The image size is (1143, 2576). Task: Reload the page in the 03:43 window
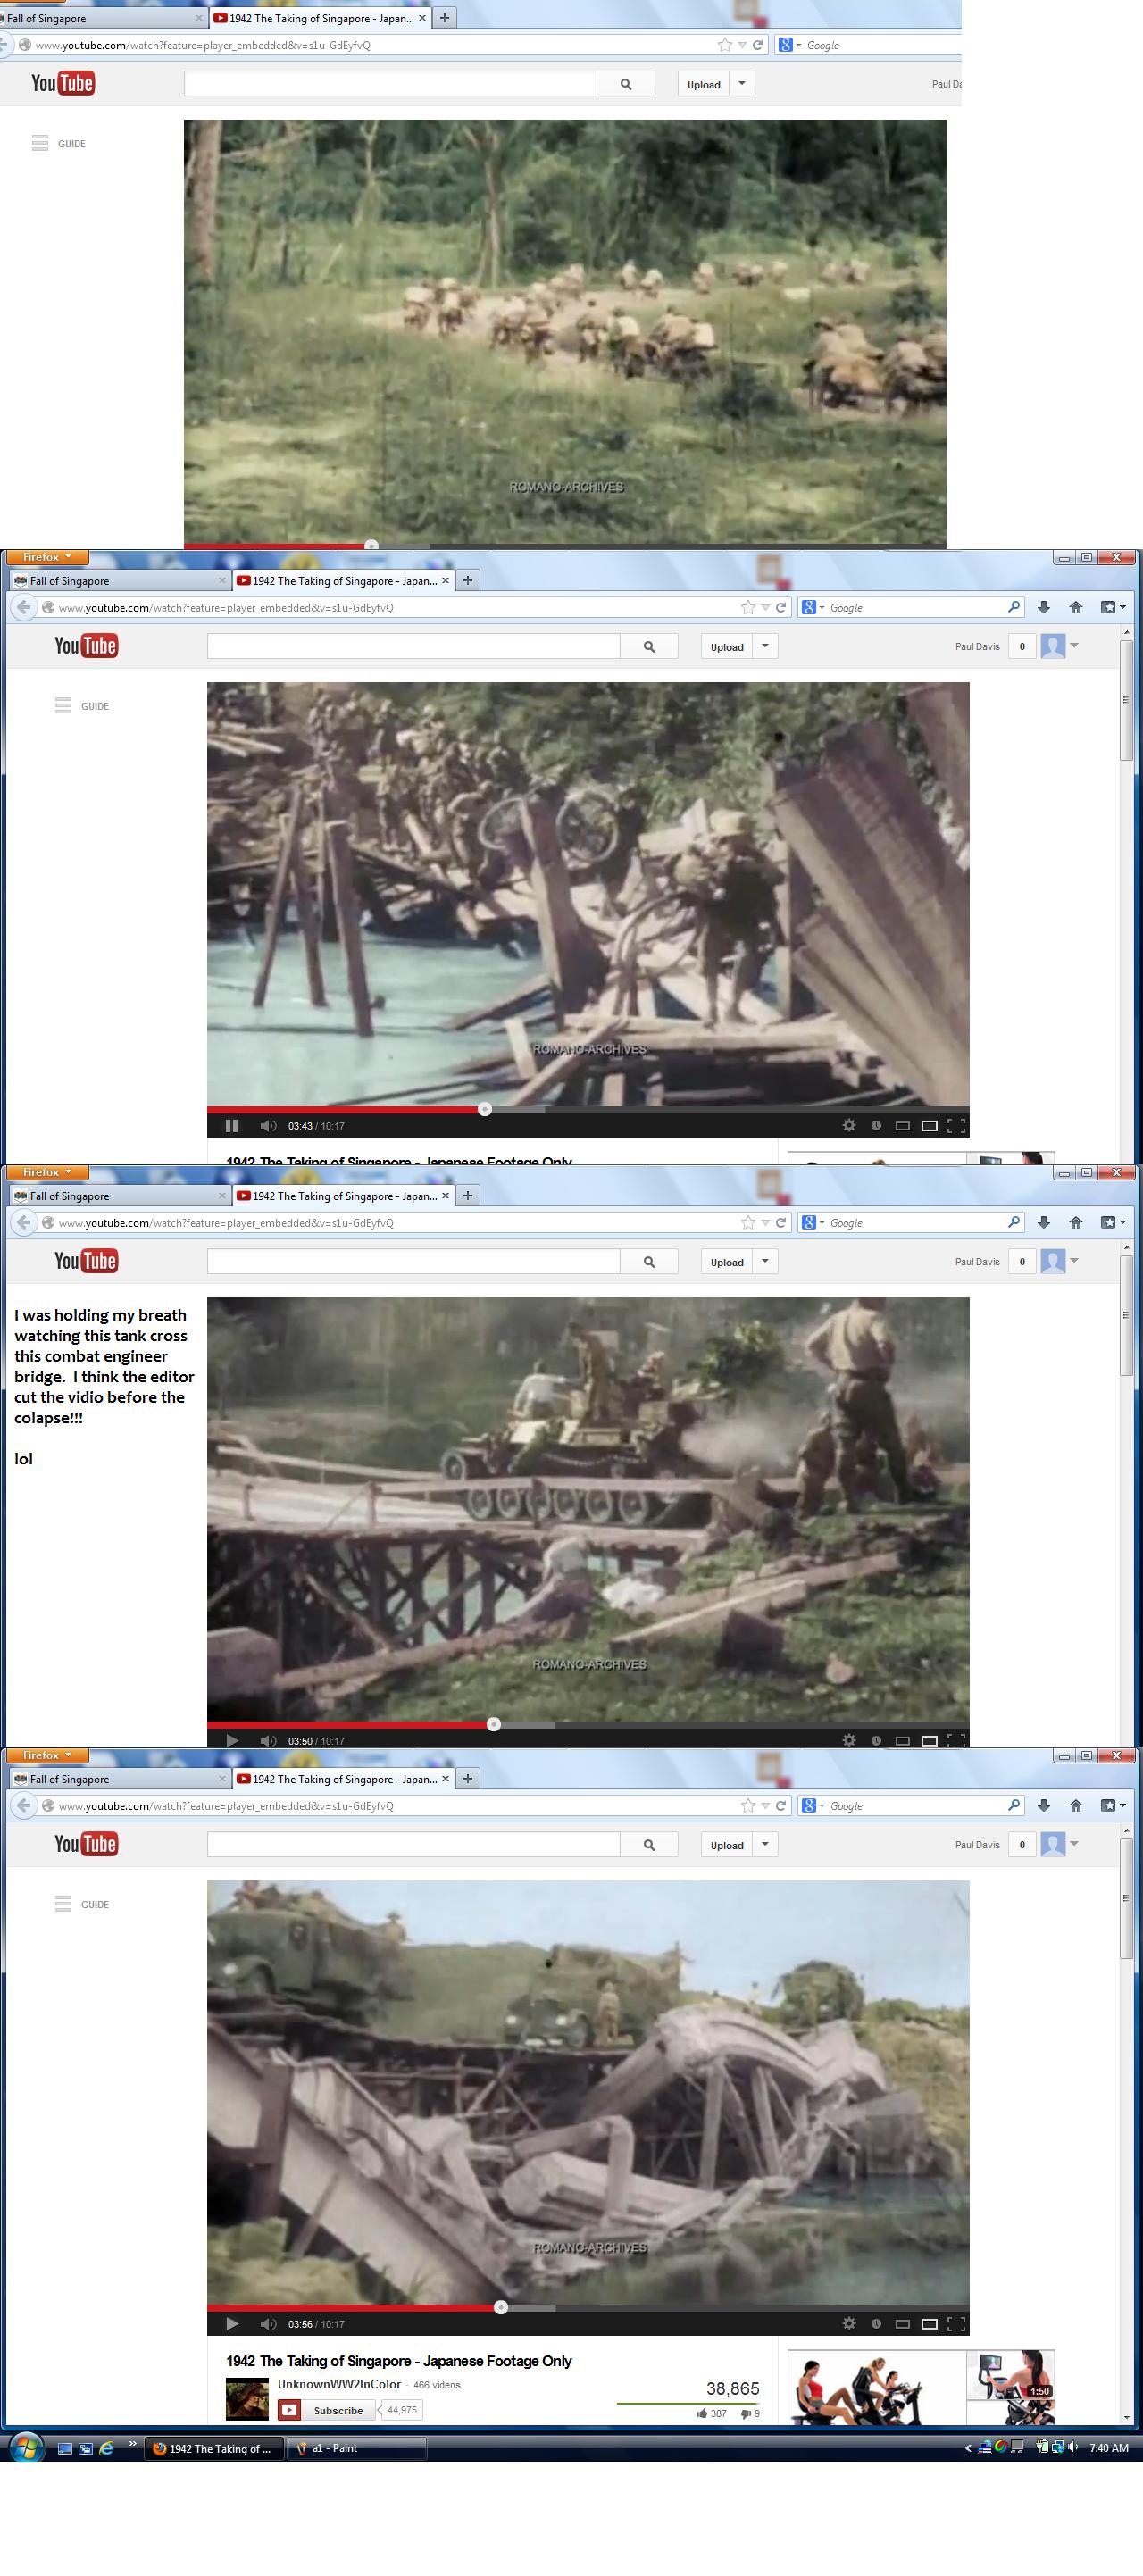[781, 607]
